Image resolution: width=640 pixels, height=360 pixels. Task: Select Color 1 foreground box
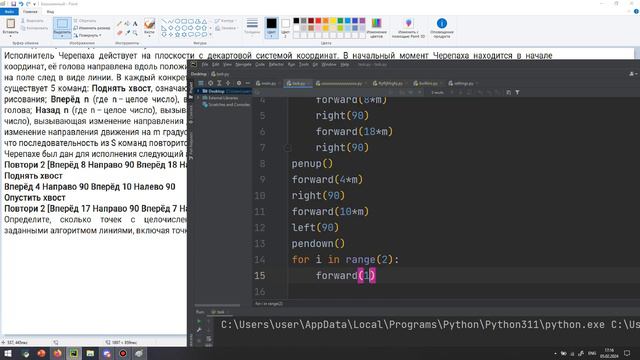271,27
